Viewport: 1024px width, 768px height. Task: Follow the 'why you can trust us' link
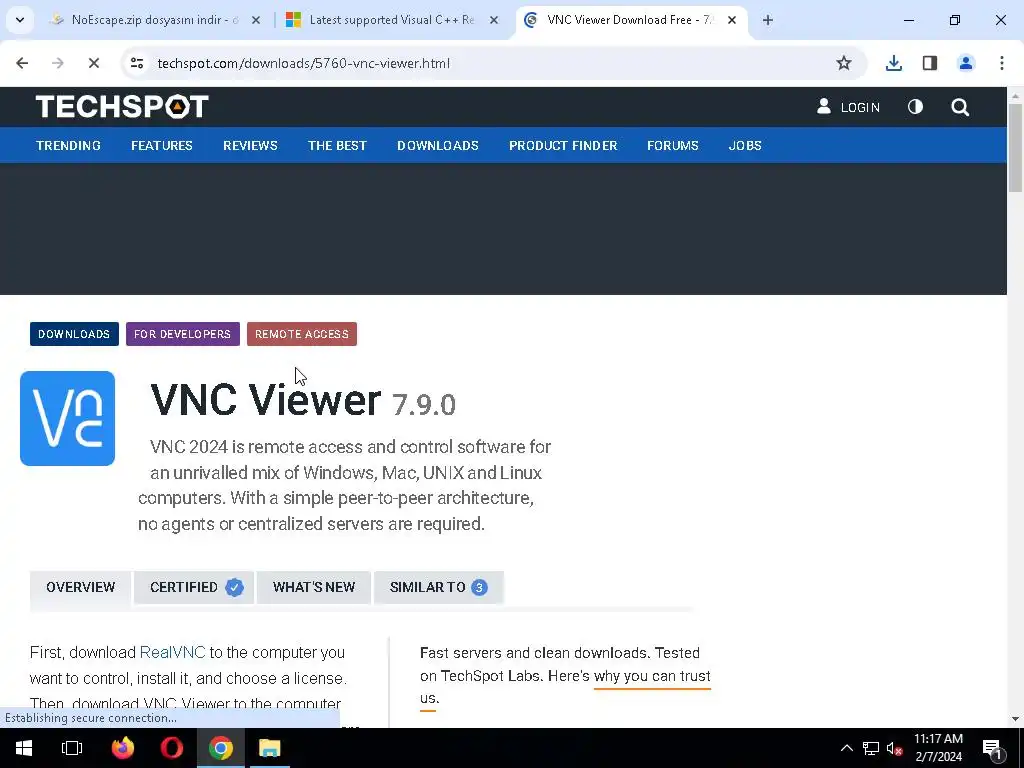coord(652,676)
